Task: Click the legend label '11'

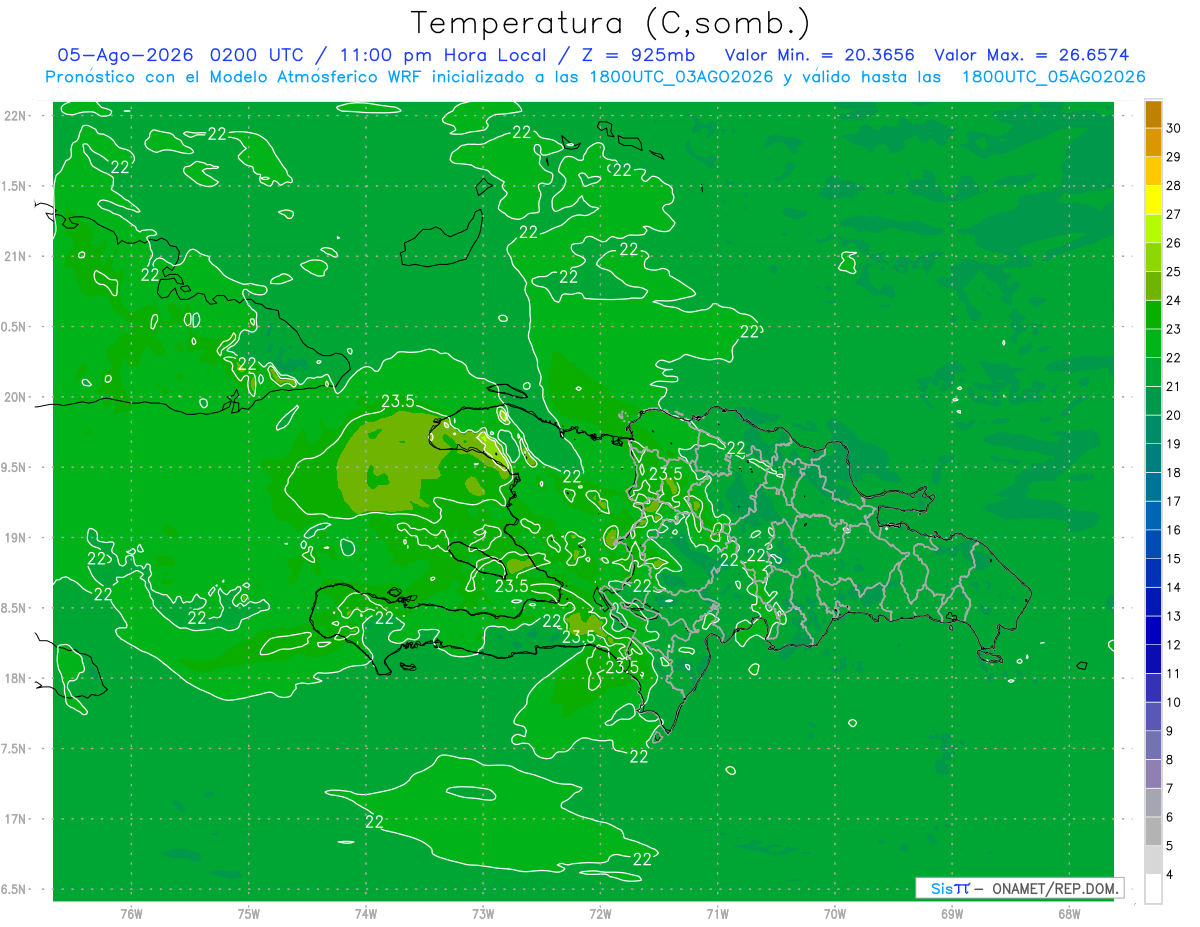Action: click(1173, 673)
